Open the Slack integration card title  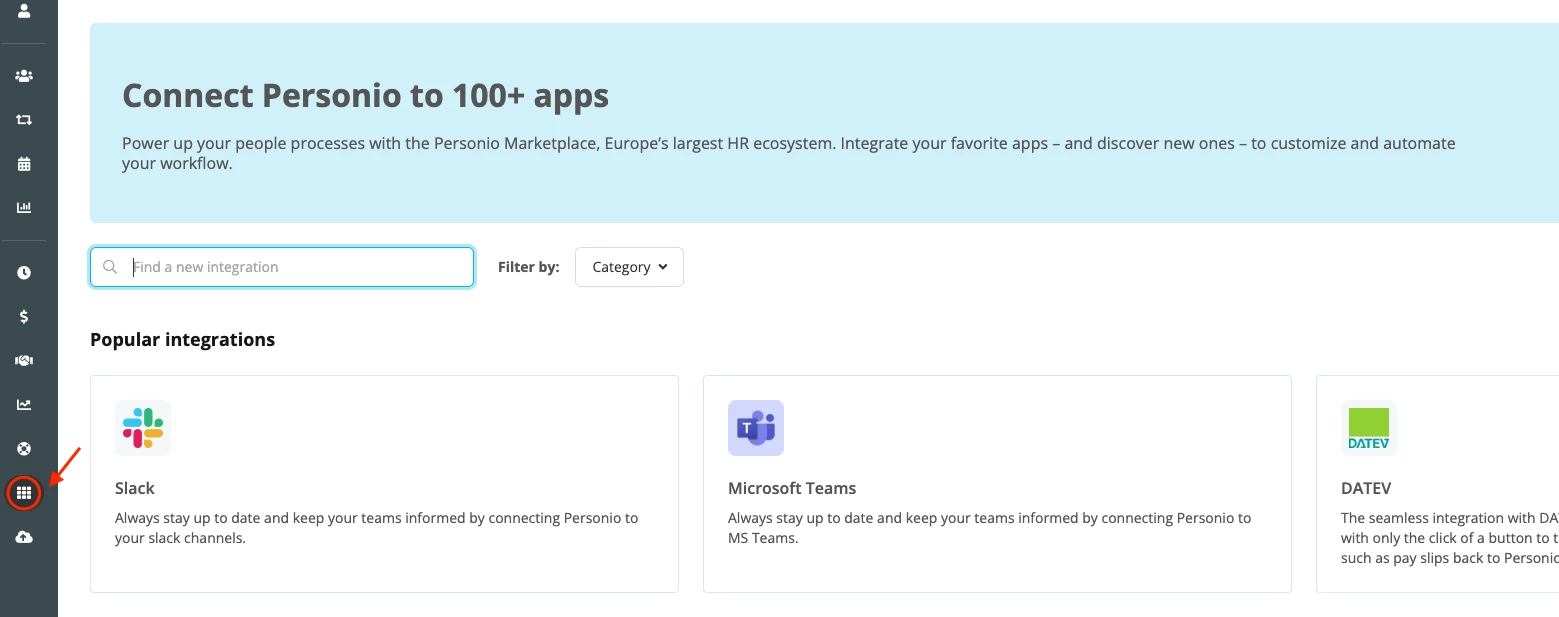pyautogui.click(x=135, y=488)
